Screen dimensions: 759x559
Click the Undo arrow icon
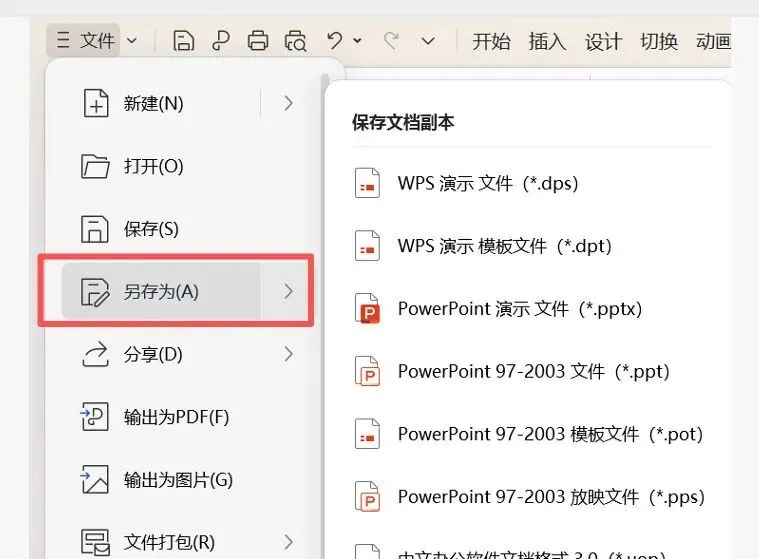334,40
